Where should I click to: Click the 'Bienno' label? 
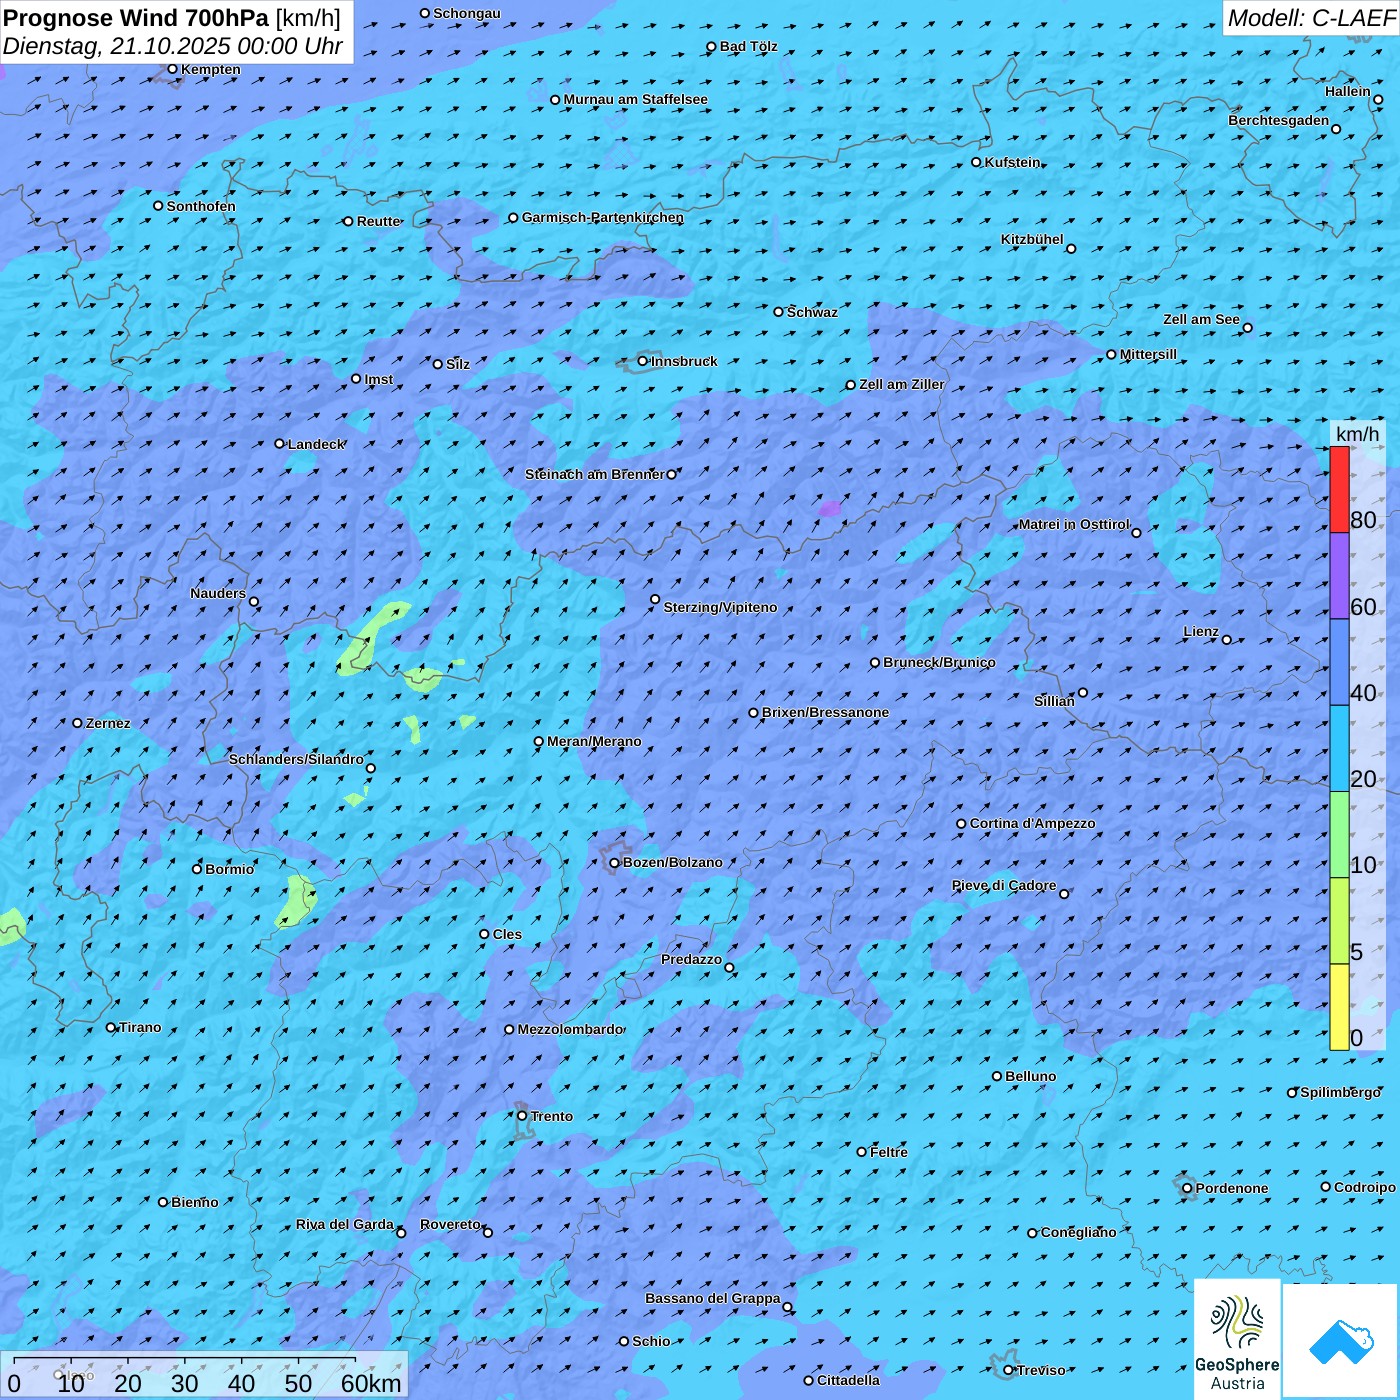point(194,1202)
